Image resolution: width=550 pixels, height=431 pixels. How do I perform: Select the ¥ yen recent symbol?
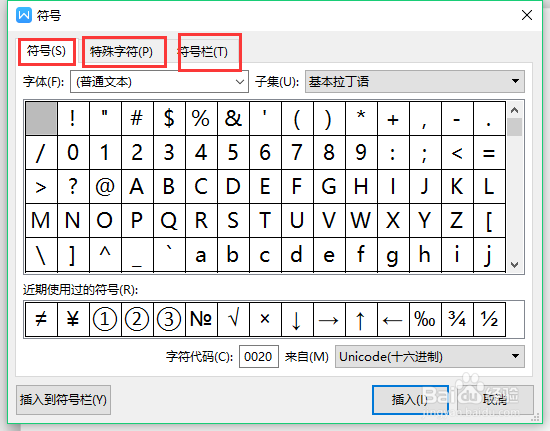pyautogui.click(x=73, y=319)
